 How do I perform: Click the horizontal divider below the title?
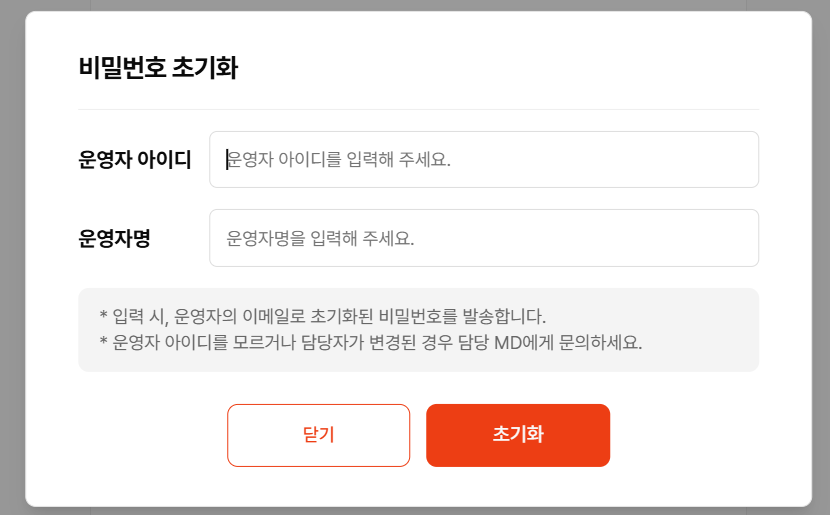coord(418,109)
